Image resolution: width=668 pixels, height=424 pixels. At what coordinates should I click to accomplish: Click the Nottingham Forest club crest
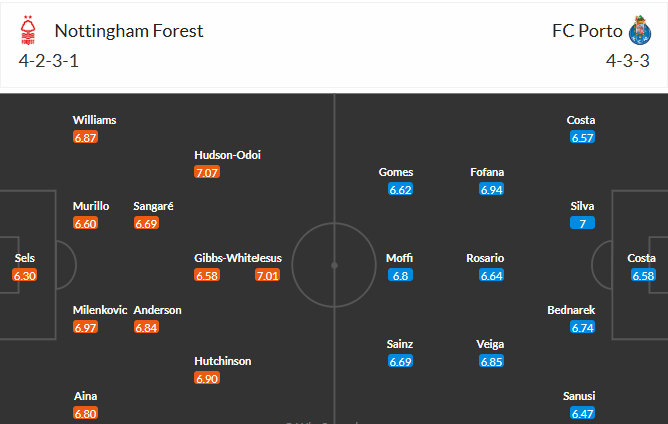coord(27,33)
